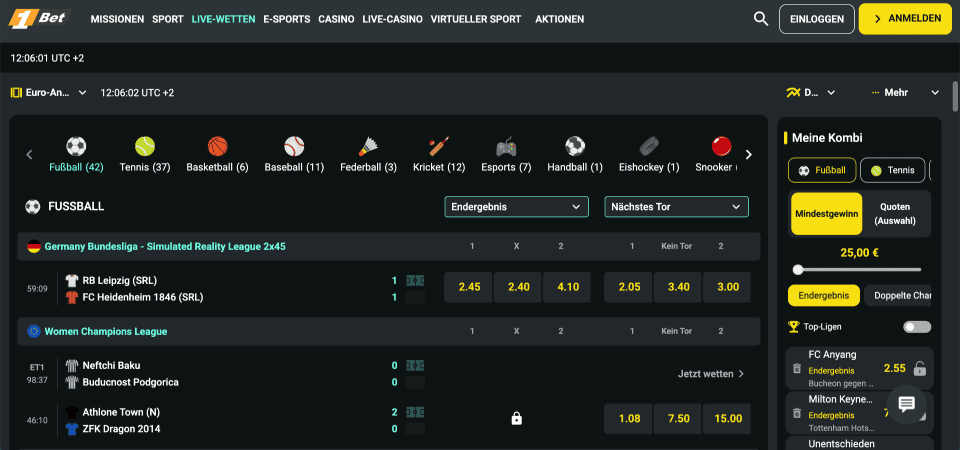Image resolution: width=960 pixels, height=450 pixels.
Task: Open Neftchi Baku match pitch tracker icon
Action: 414,366
